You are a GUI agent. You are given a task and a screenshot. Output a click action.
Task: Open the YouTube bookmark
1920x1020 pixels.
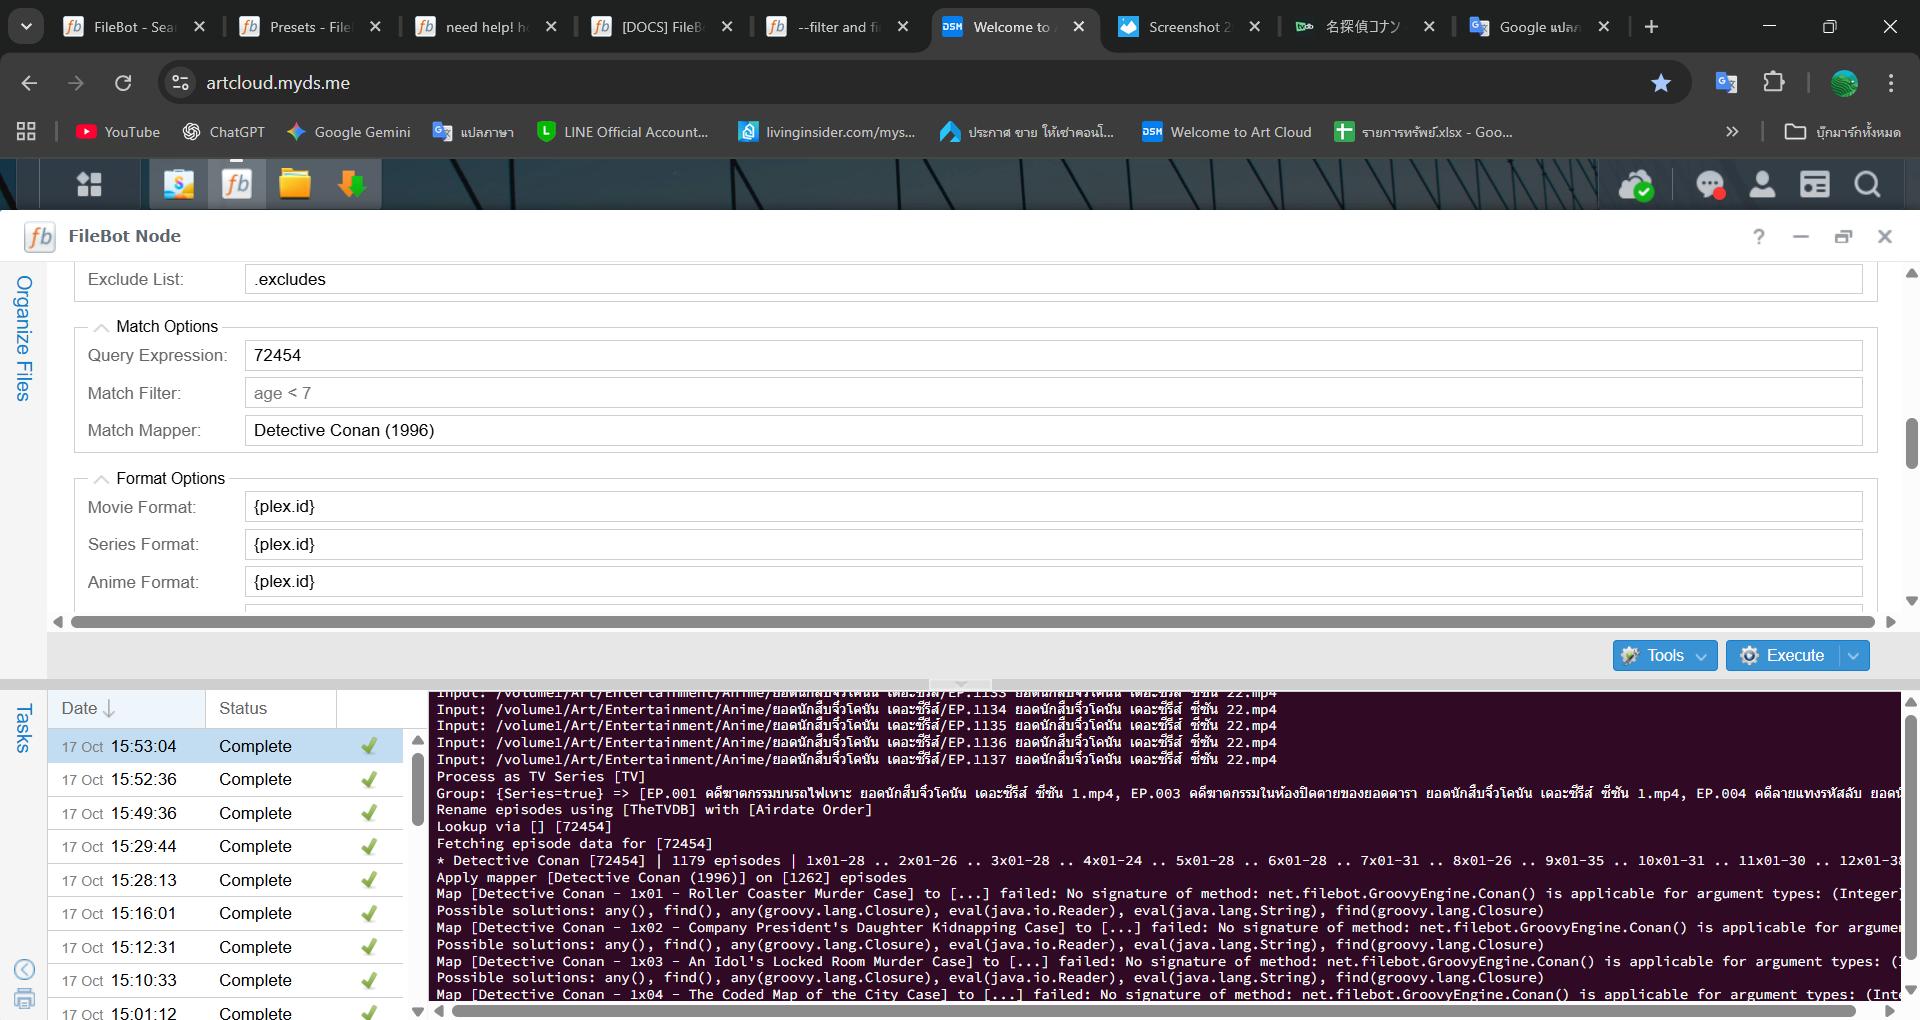coord(118,132)
